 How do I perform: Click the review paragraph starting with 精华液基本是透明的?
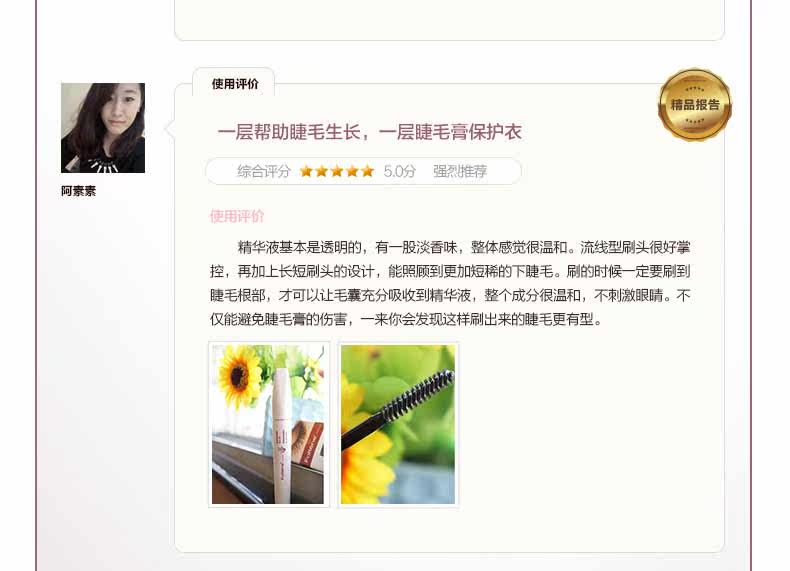click(450, 283)
